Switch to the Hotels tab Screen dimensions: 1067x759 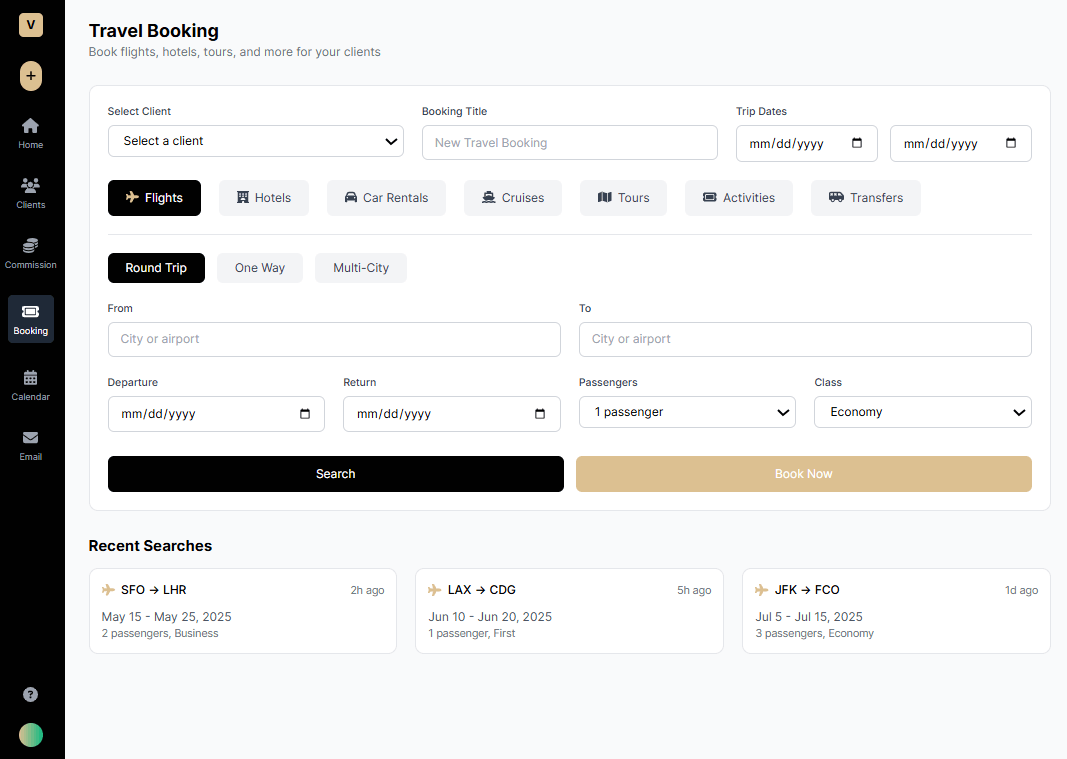point(264,198)
